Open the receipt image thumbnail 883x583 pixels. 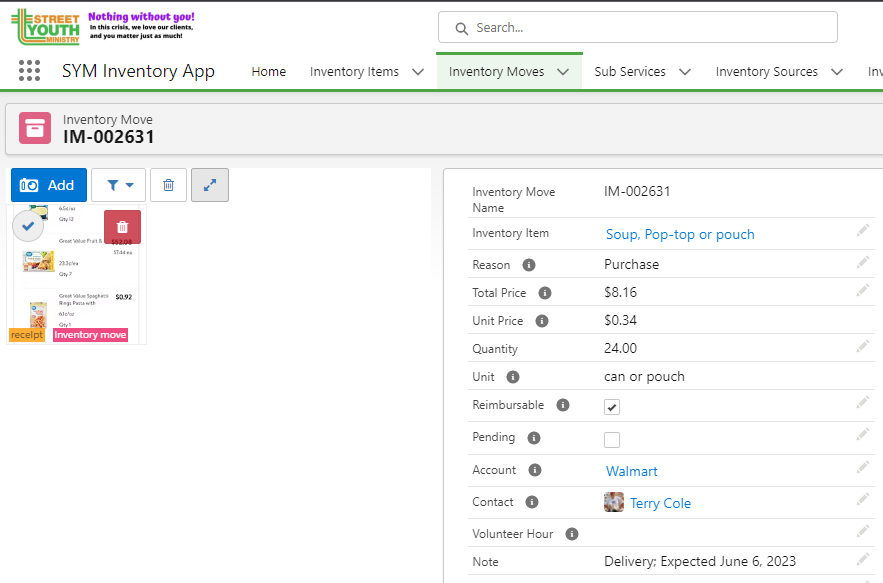[x=76, y=274]
